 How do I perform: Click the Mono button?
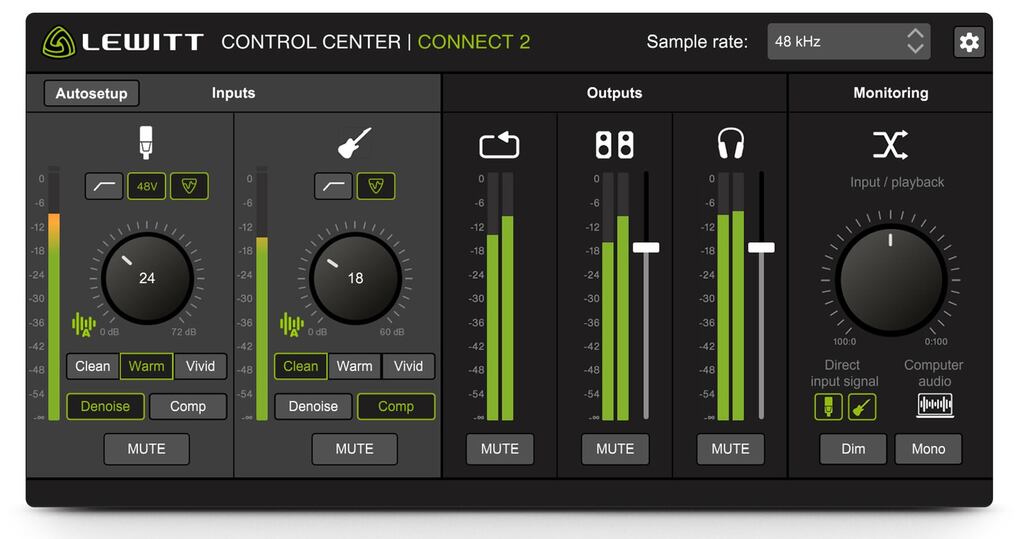(x=928, y=449)
